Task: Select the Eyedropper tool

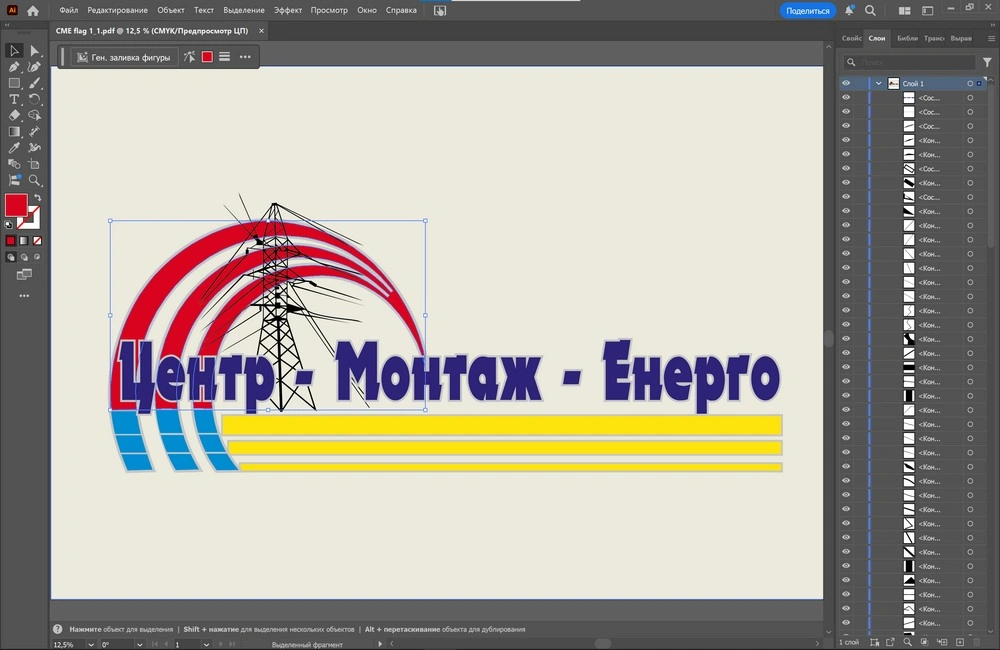Action: [x=15, y=148]
